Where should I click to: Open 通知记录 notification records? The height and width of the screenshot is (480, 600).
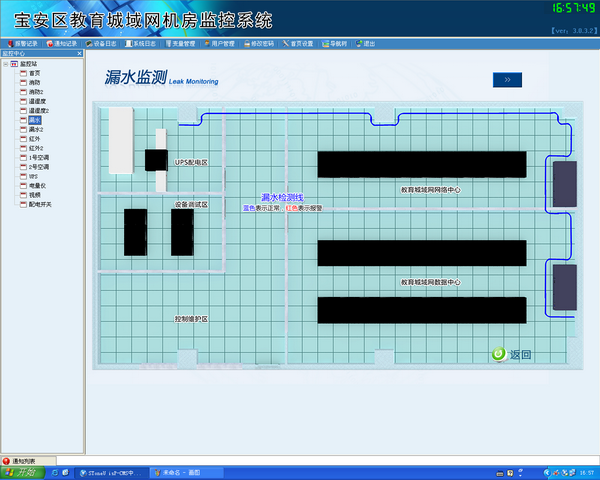[62, 44]
